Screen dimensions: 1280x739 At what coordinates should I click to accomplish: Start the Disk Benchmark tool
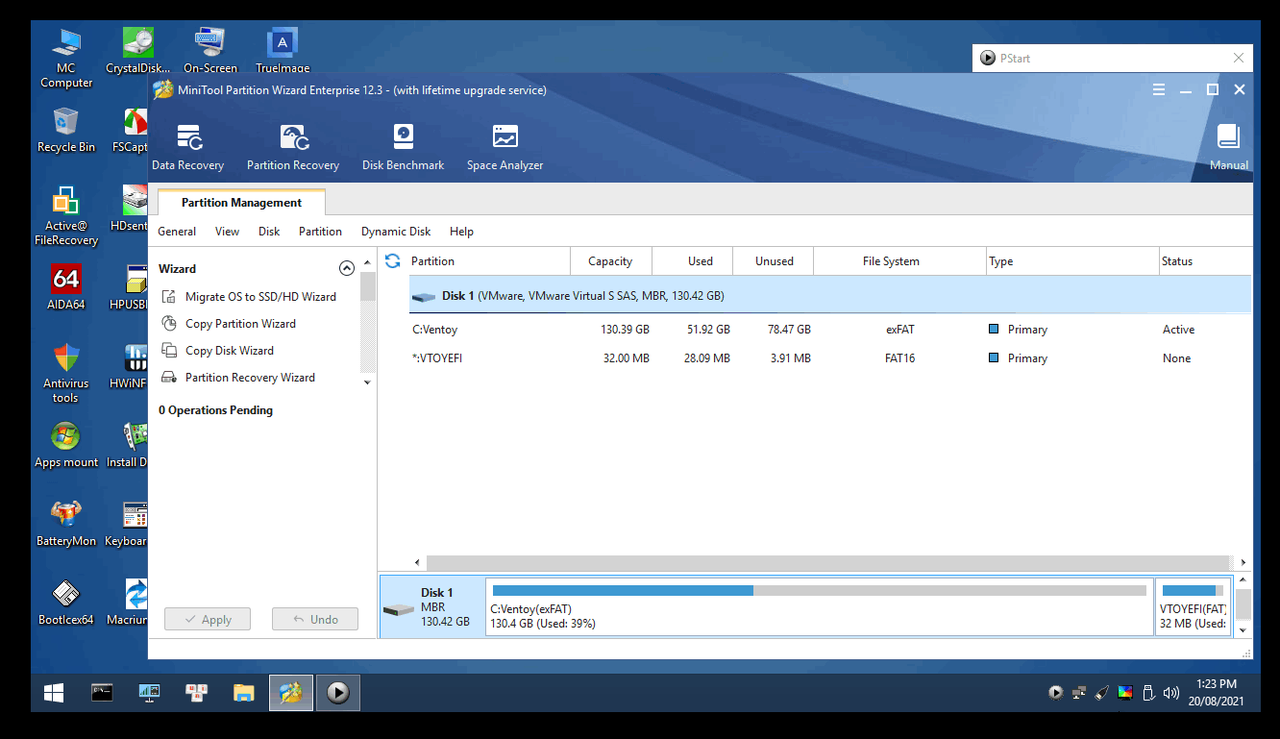[403, 147]
